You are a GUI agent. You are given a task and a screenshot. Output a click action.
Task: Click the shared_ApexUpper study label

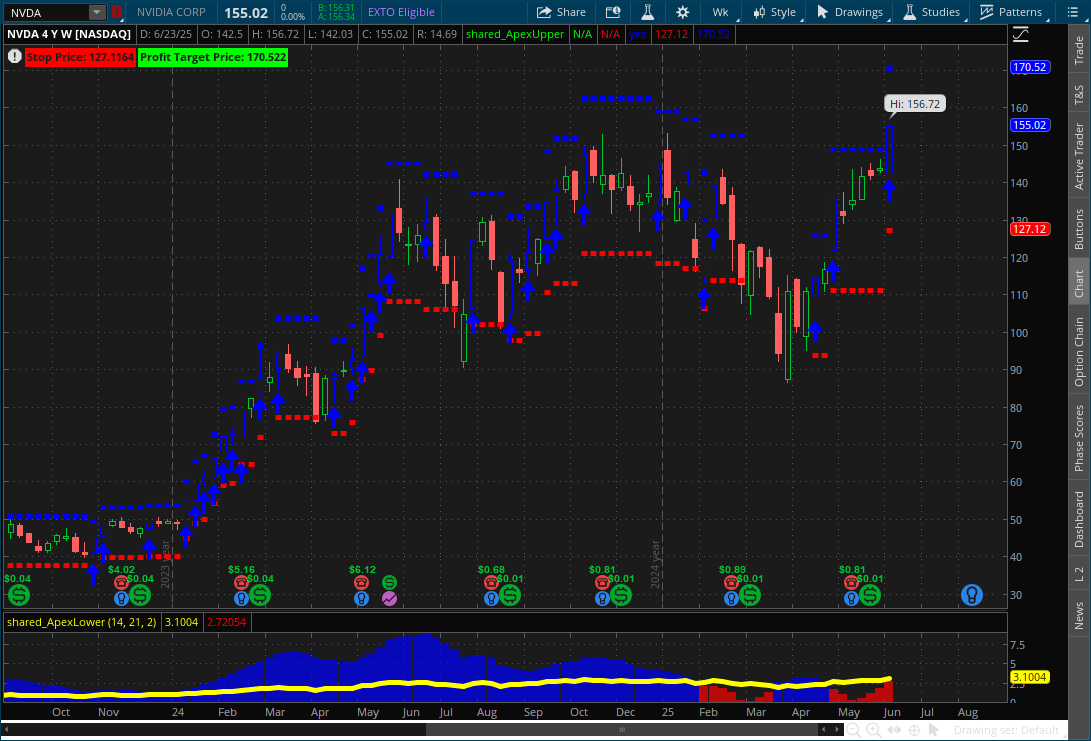[515, 34]
